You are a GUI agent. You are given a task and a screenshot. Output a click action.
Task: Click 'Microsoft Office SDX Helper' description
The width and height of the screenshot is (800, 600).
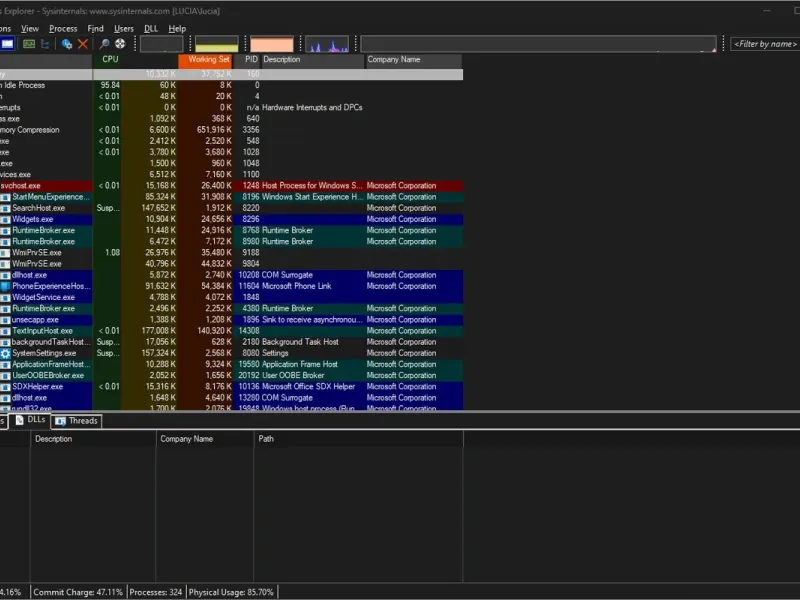(x=308, y=387)
